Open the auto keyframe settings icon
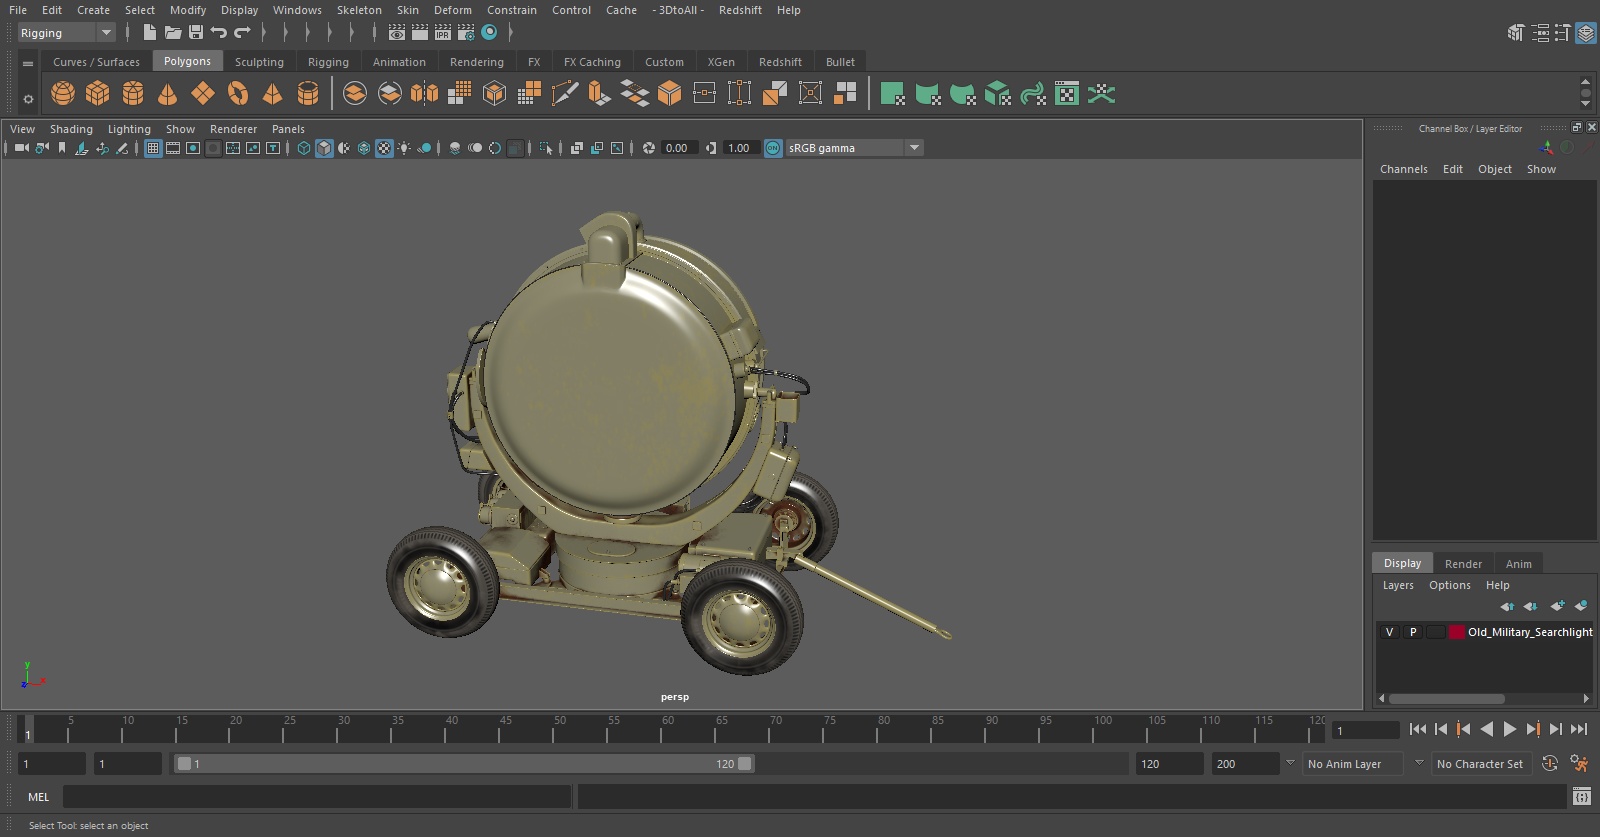This screenshot has width=1600, height=837. coord(1550,764)
